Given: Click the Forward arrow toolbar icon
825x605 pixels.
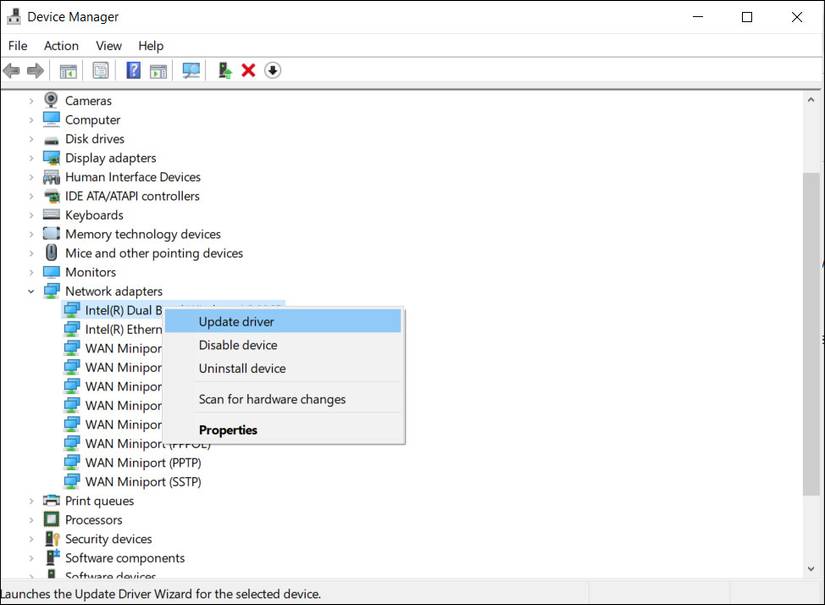Looking at the screenshot, I should (35, 70).
